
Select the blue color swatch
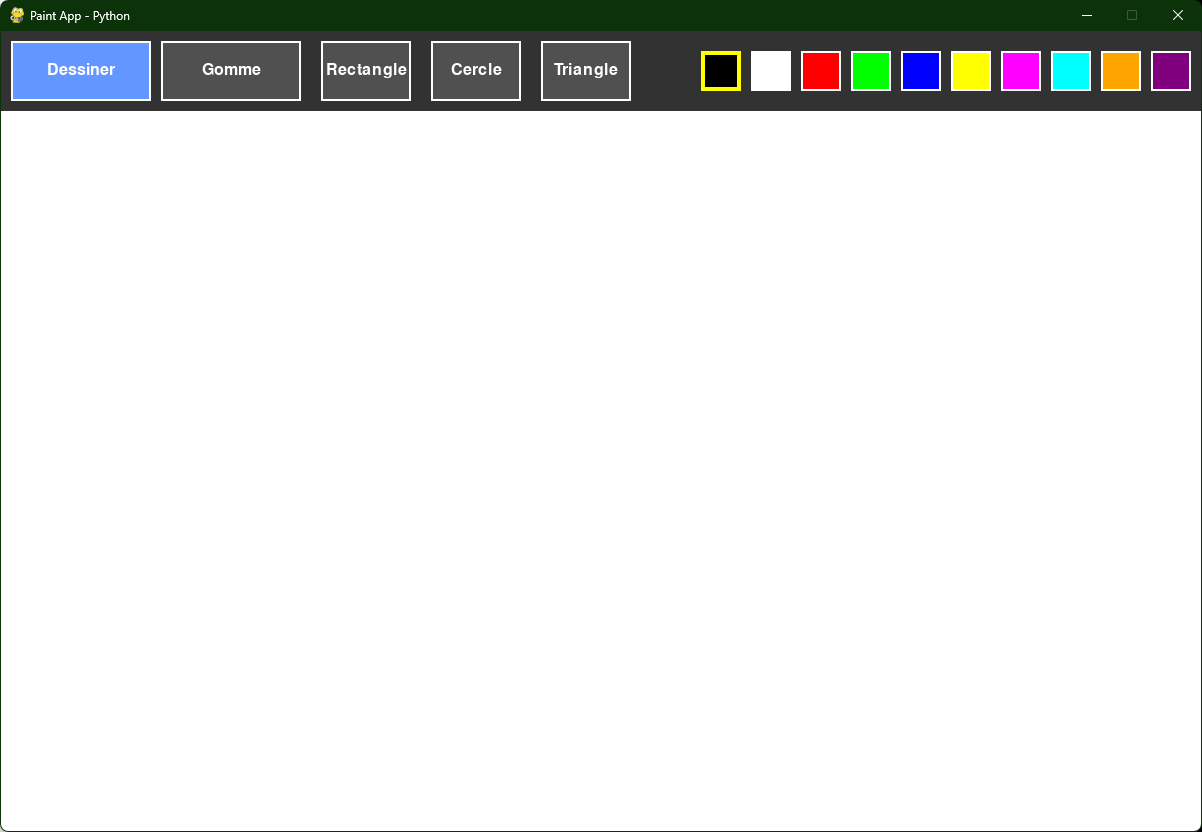(921, 71)
